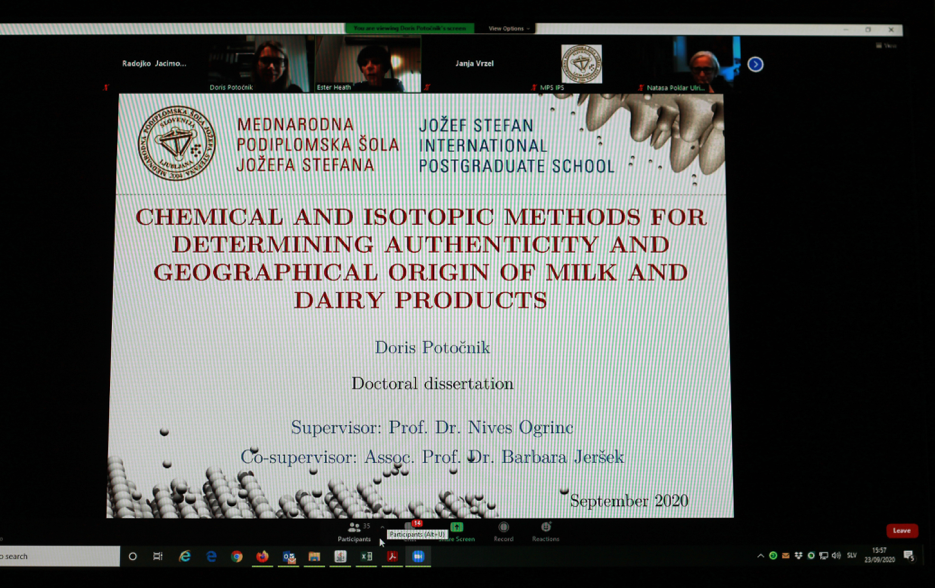Start recording with the Record button

tap(503, 530)
